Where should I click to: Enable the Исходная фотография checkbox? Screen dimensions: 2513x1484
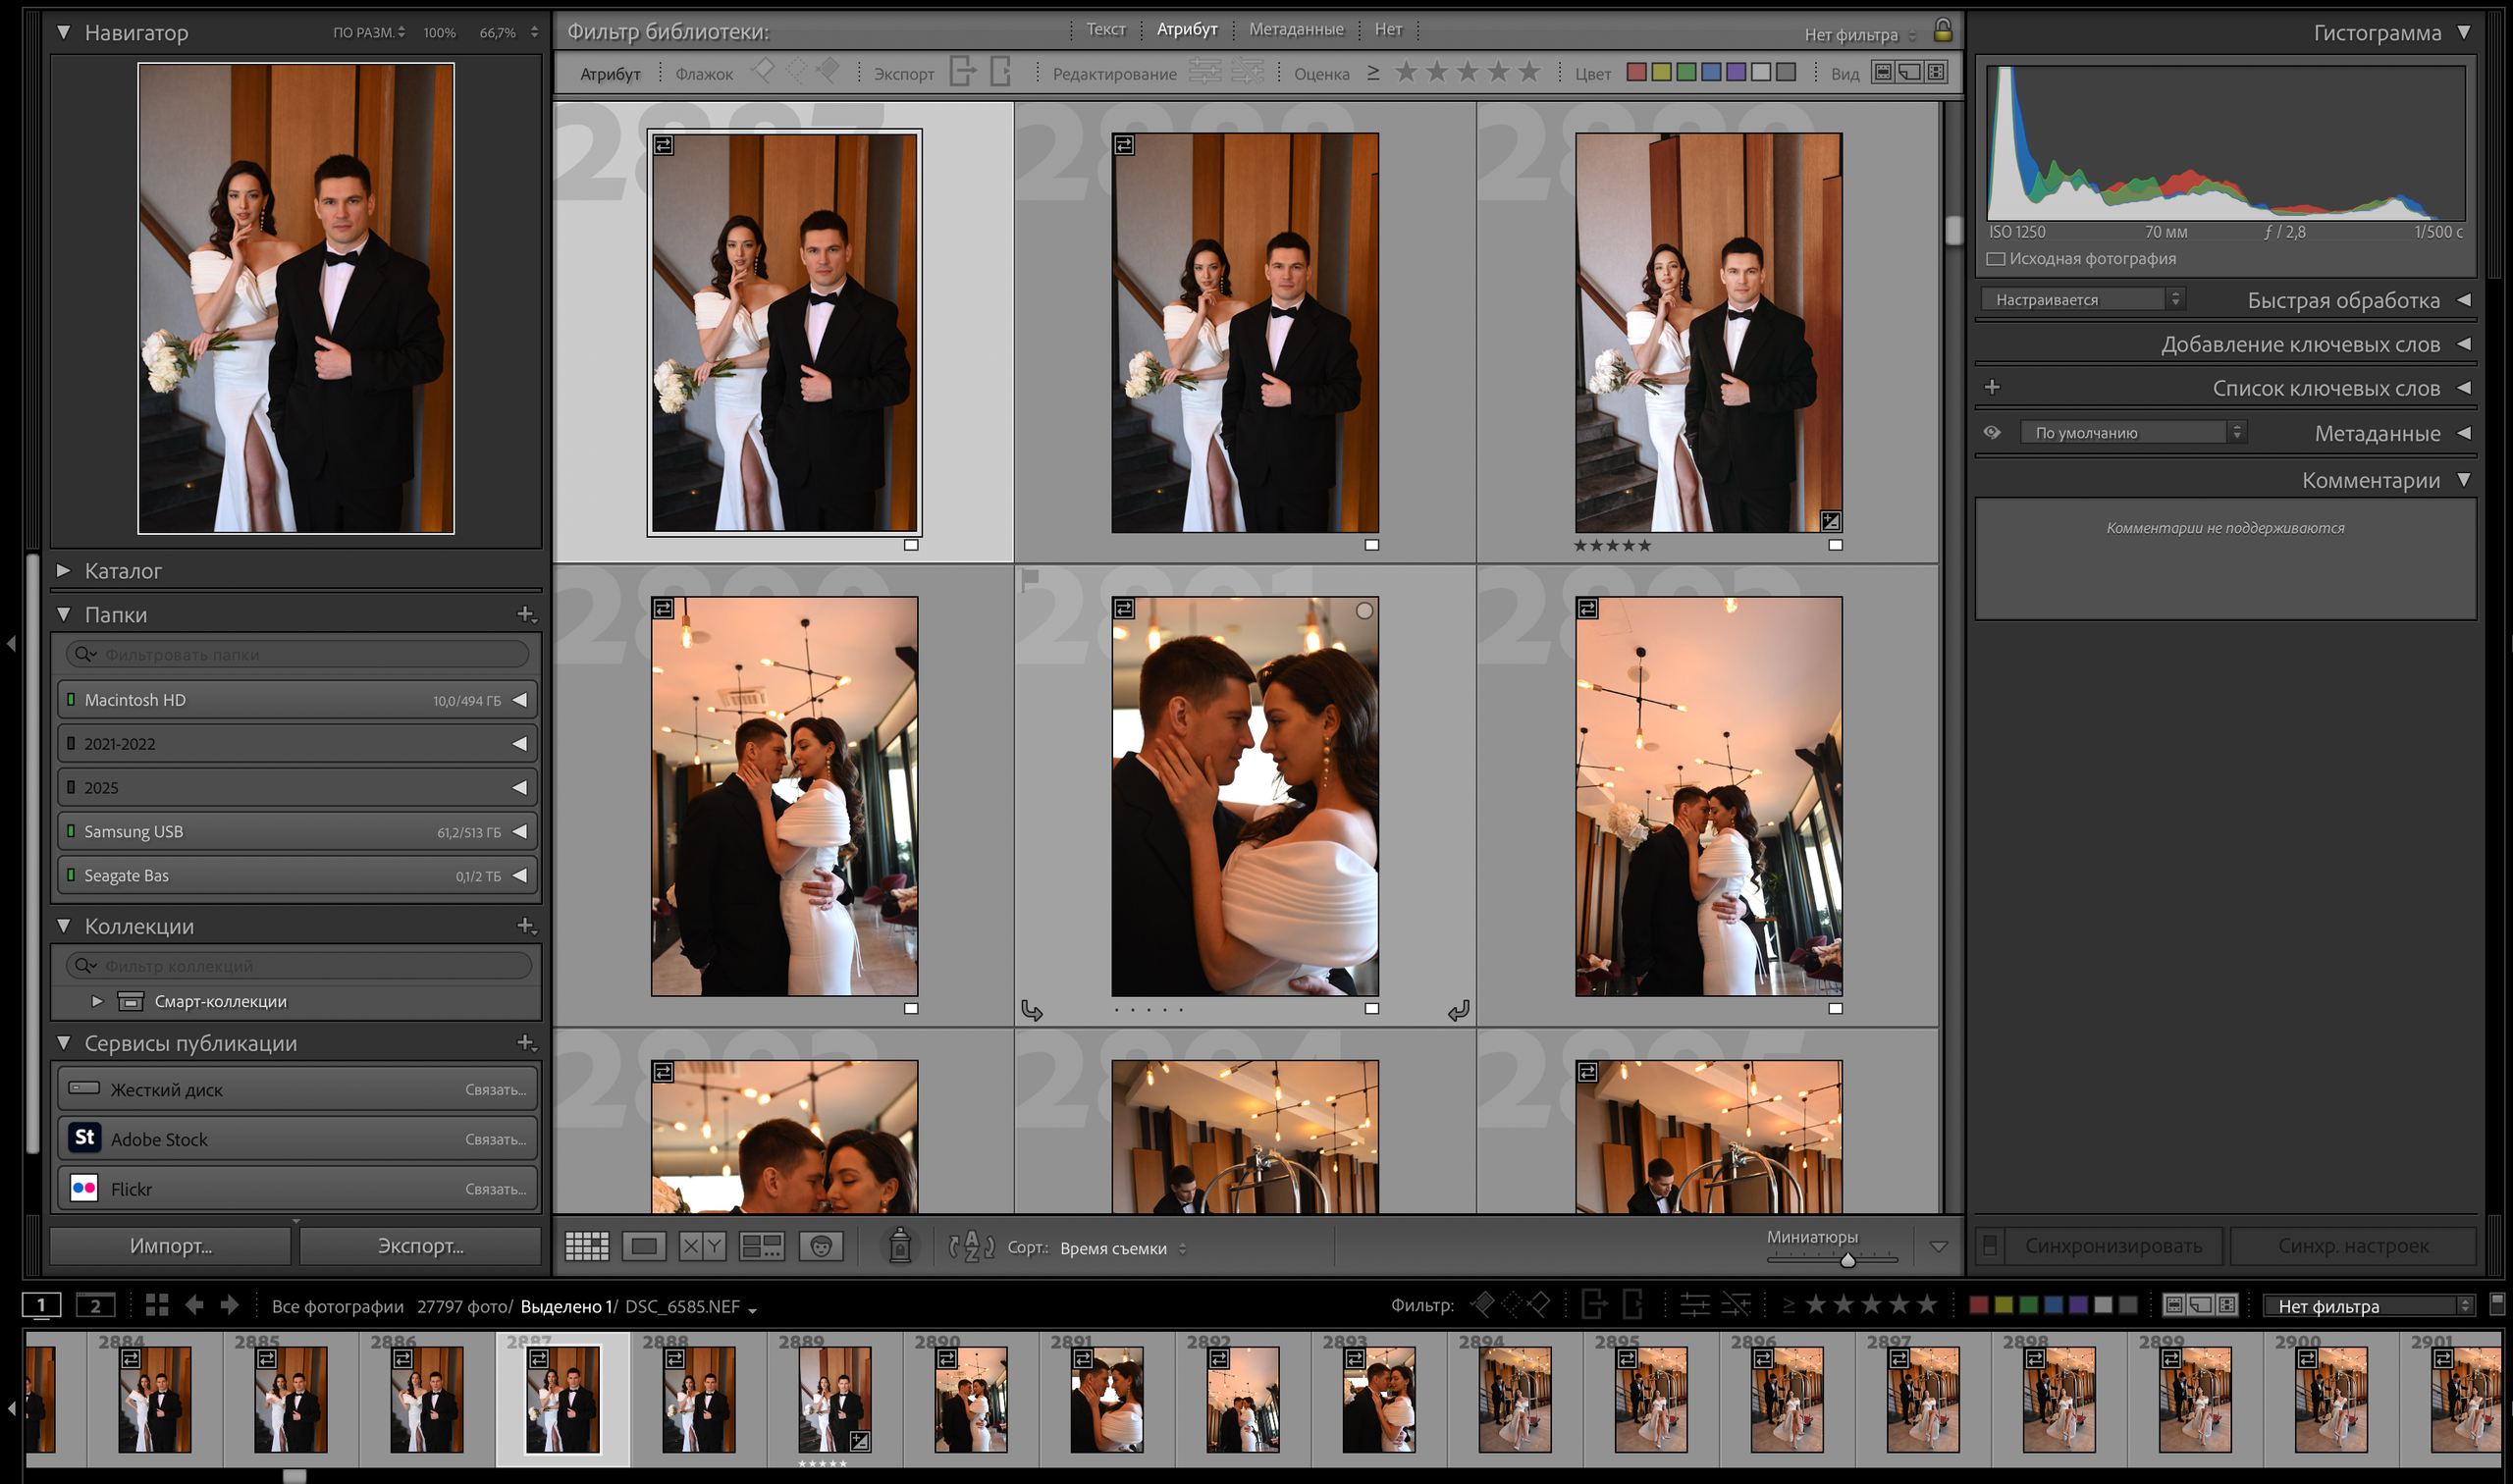pyautogui.click(x=1995, y=259)
